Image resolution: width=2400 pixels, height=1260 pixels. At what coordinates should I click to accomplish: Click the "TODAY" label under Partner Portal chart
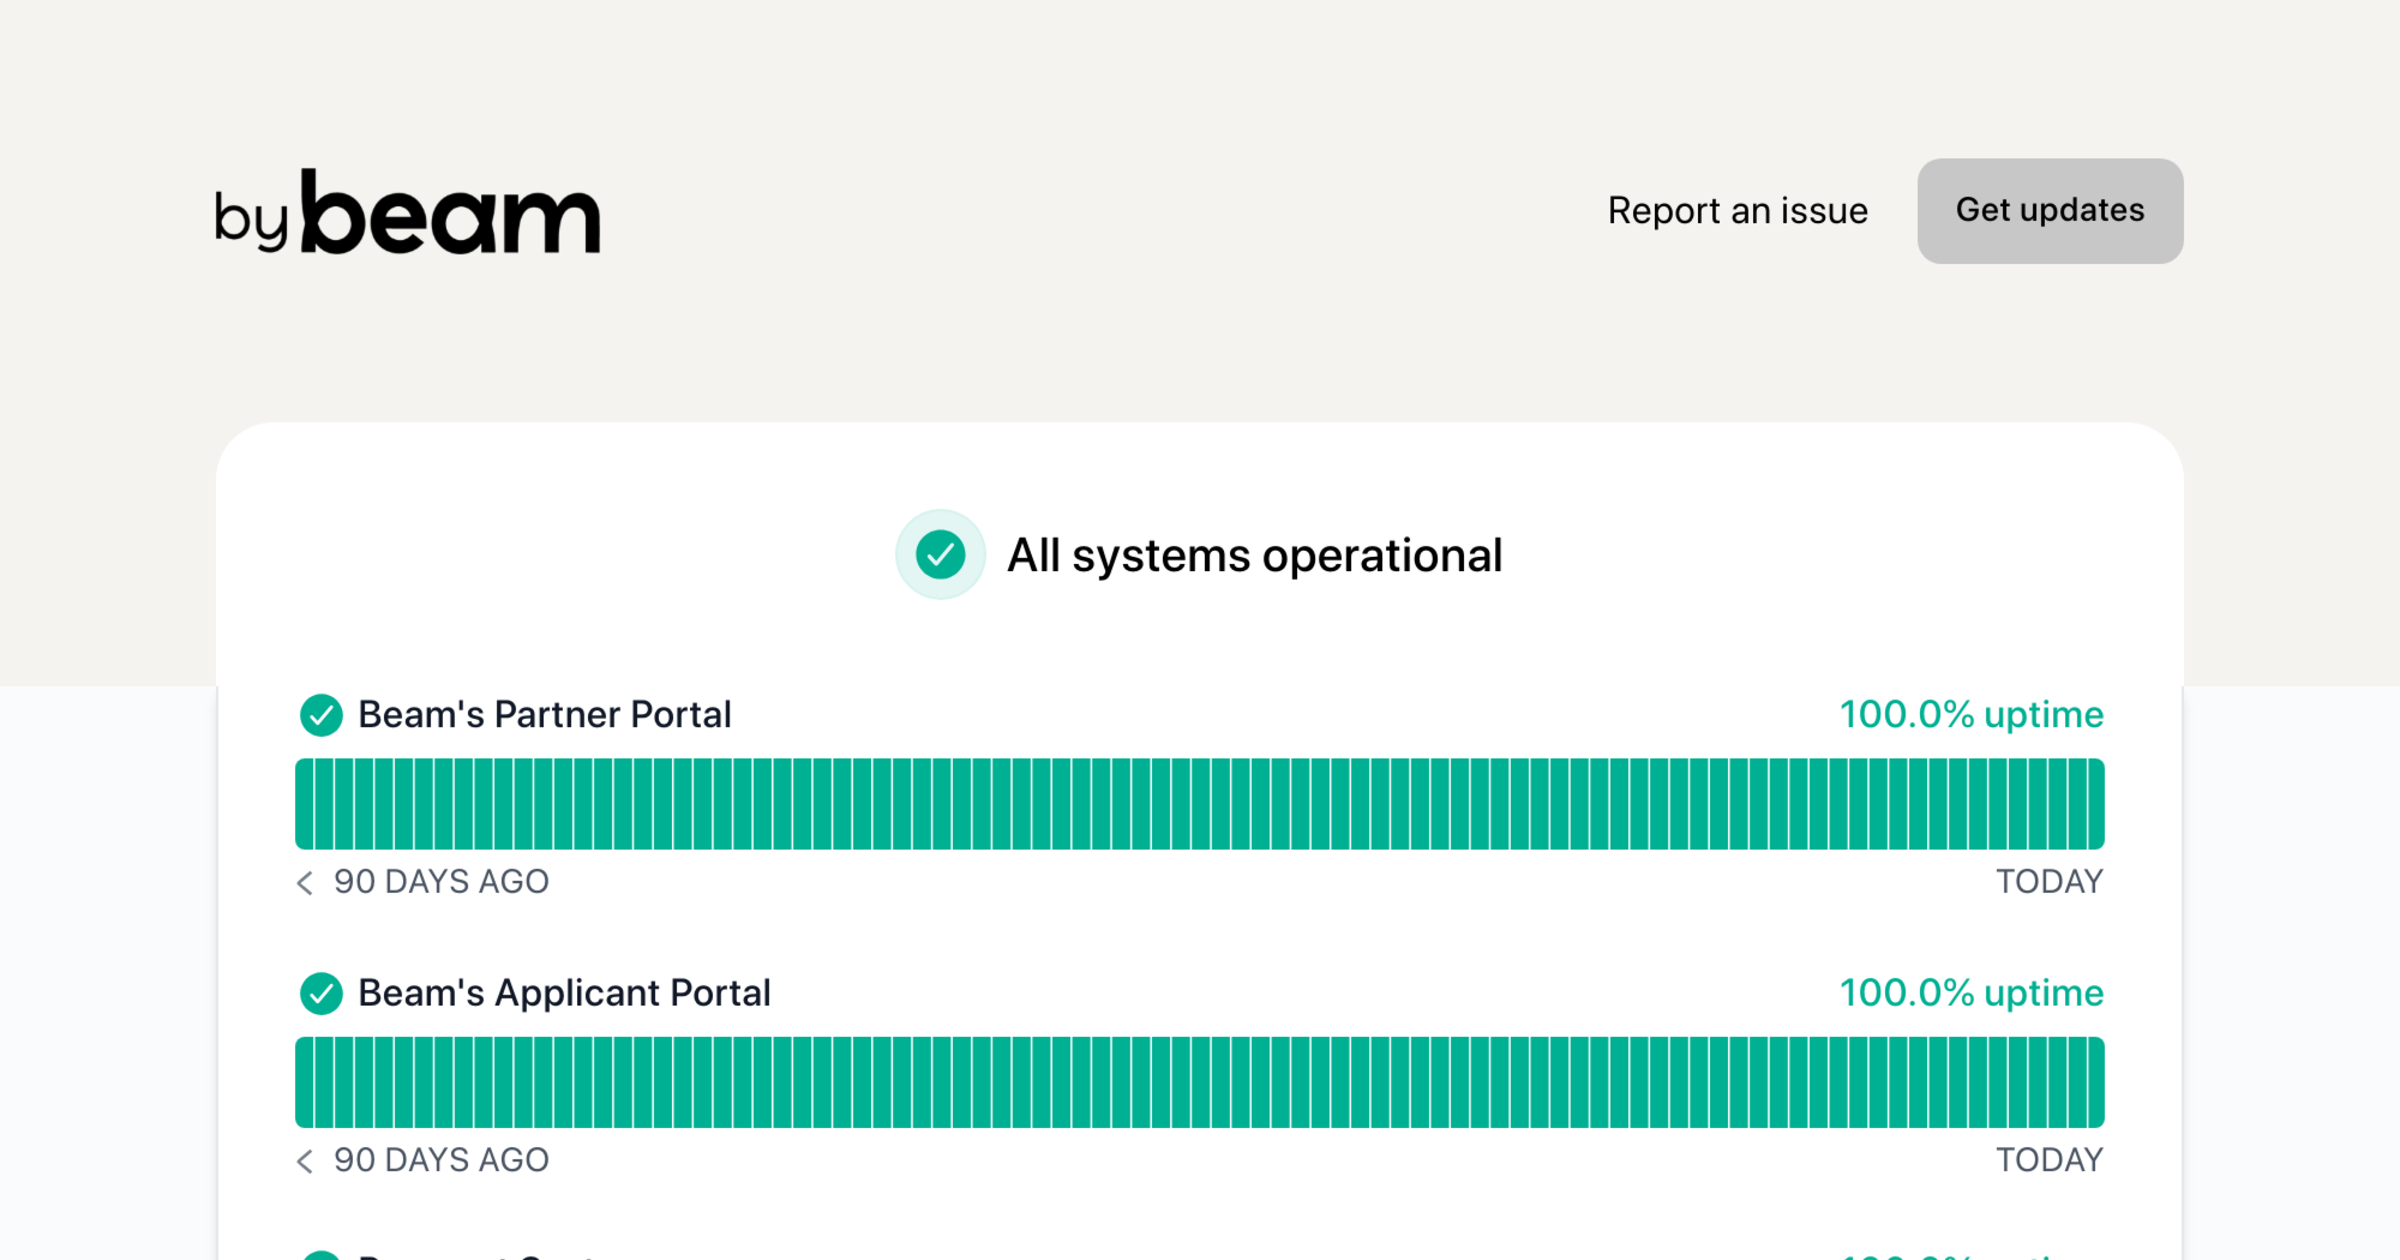[2050, 882]
